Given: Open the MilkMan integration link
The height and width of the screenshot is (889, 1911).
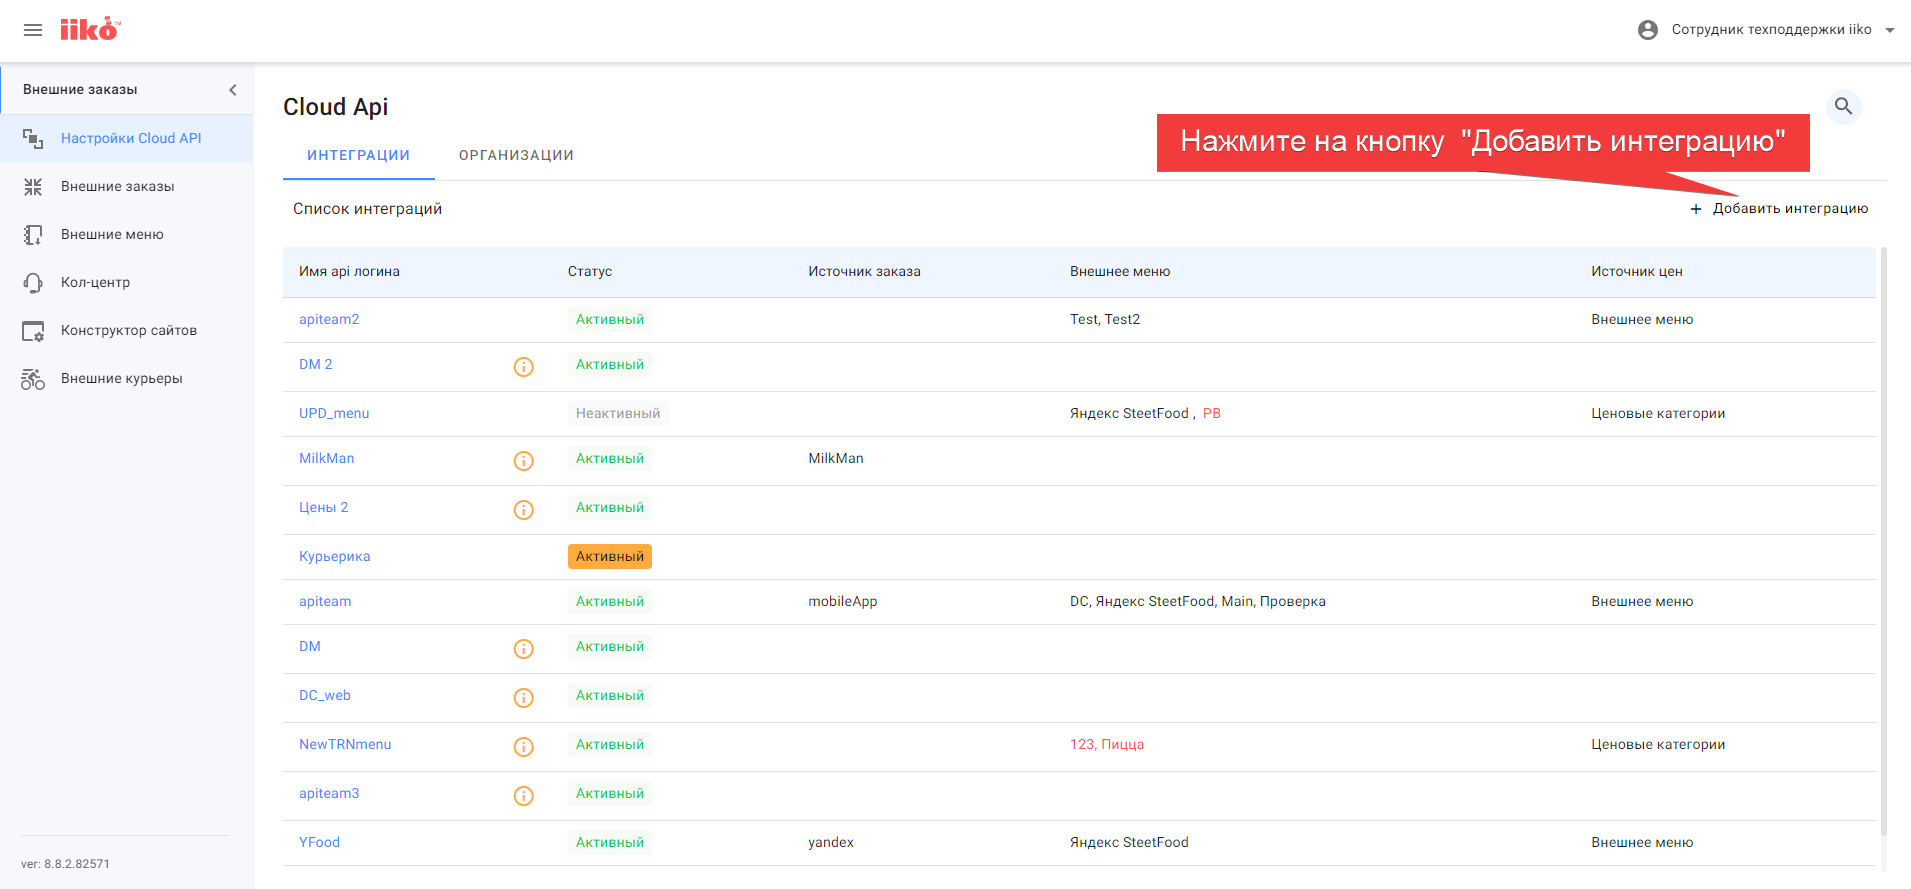Looking at the screenshot, I should (x=327, y=458).
